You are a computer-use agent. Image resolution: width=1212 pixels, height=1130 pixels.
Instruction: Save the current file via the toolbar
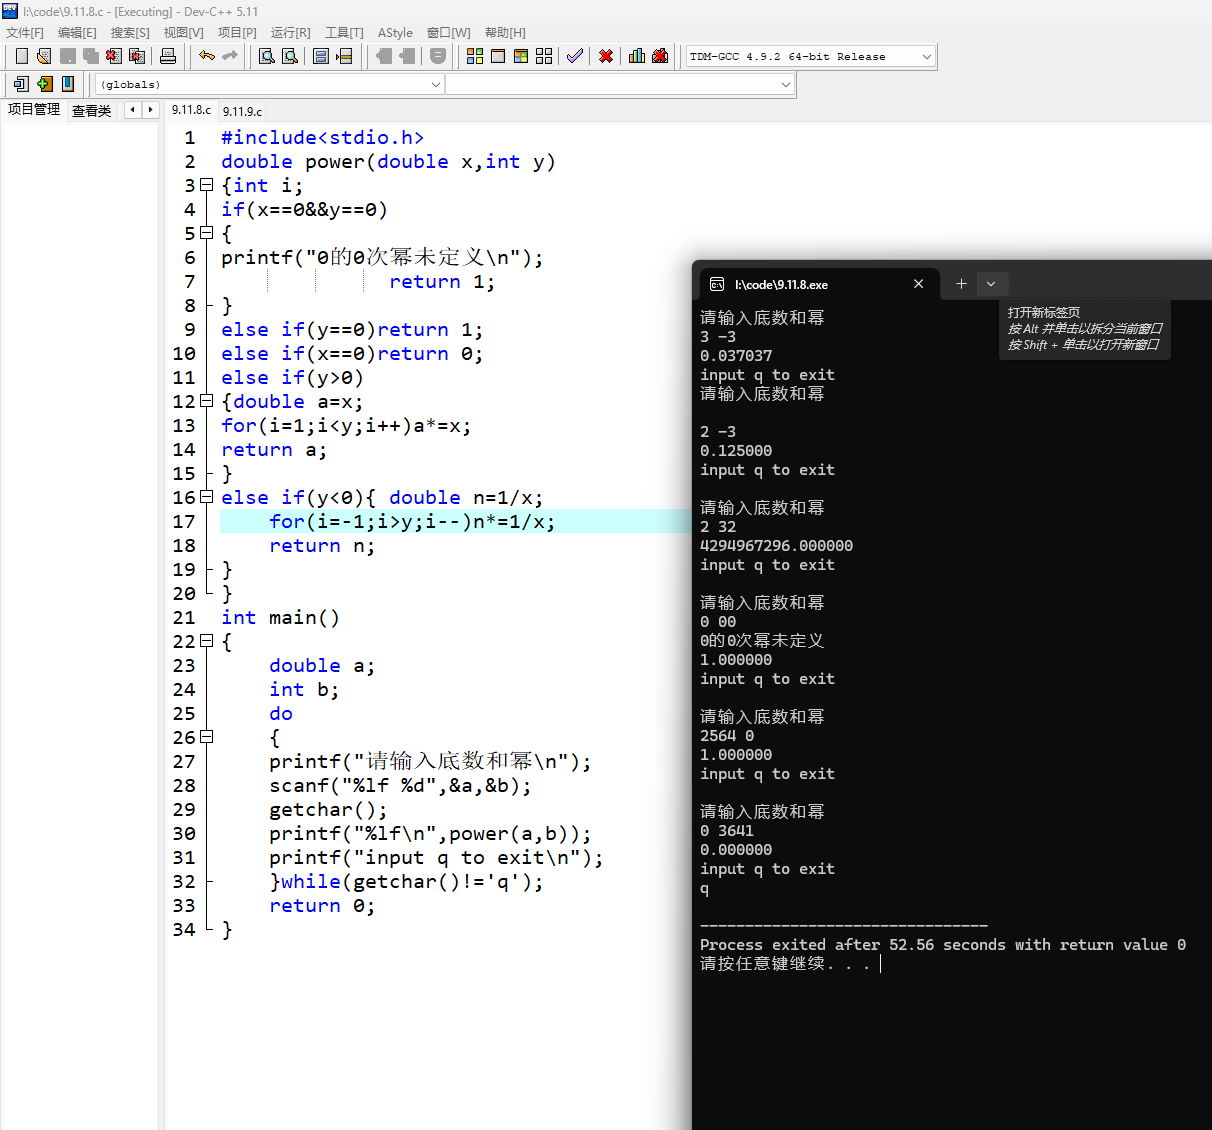coord(68,56)
